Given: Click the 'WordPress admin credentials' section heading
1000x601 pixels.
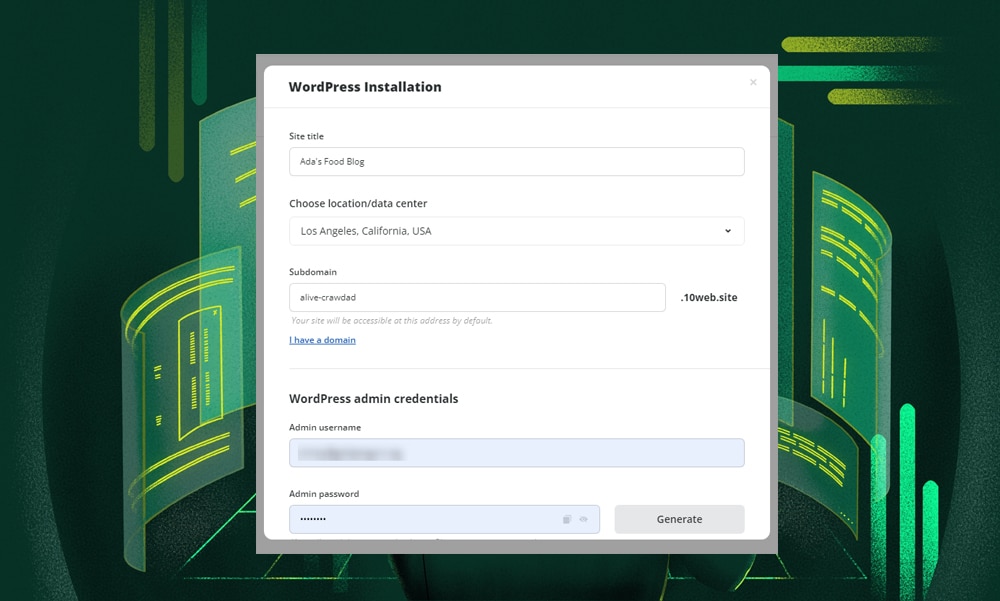Looking at the screenshot, I should [x=373, y=399].
